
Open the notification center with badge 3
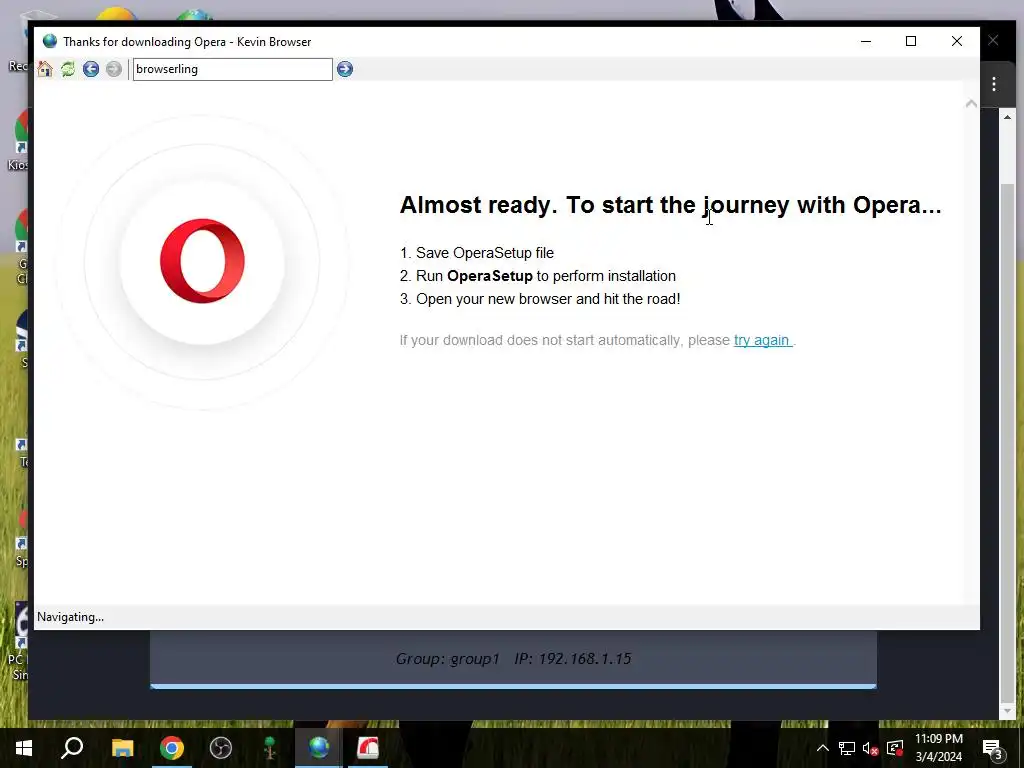point(993,749)
